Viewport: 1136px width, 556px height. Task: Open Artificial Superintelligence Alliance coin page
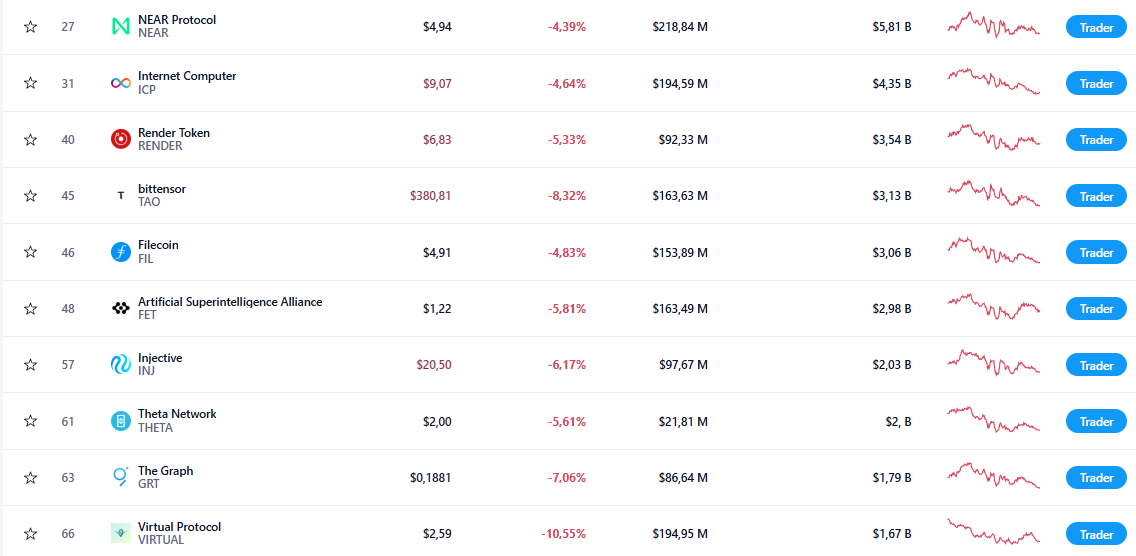[230, 302]
